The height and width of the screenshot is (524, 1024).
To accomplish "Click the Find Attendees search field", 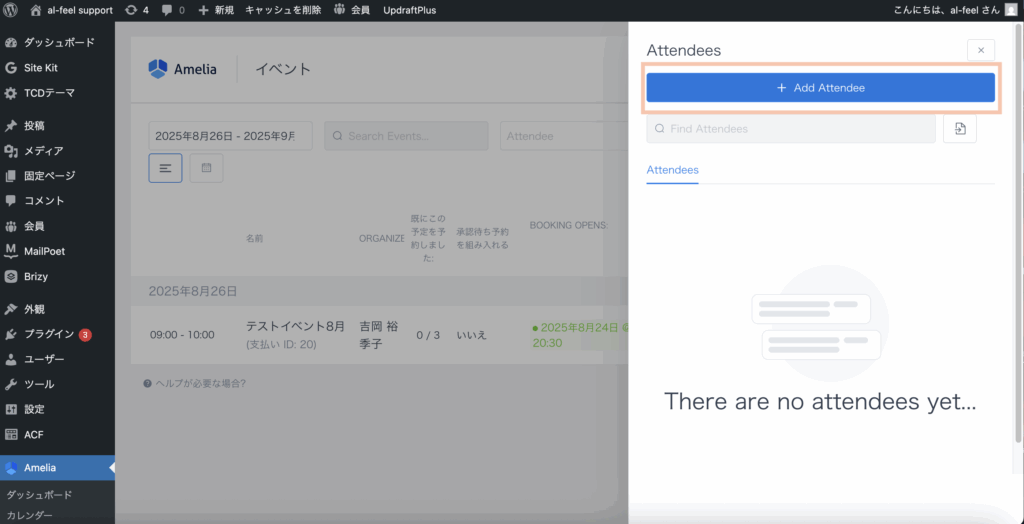I will 790,129.
